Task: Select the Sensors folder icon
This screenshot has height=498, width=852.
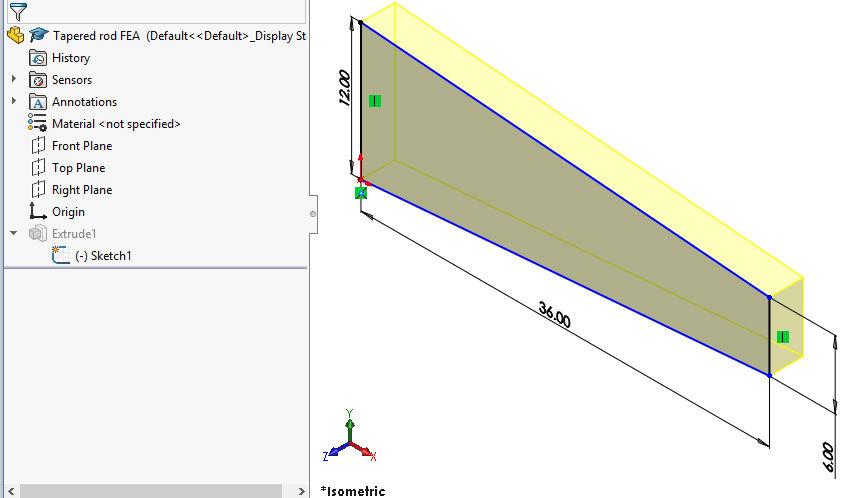Action: pos(38,80)
